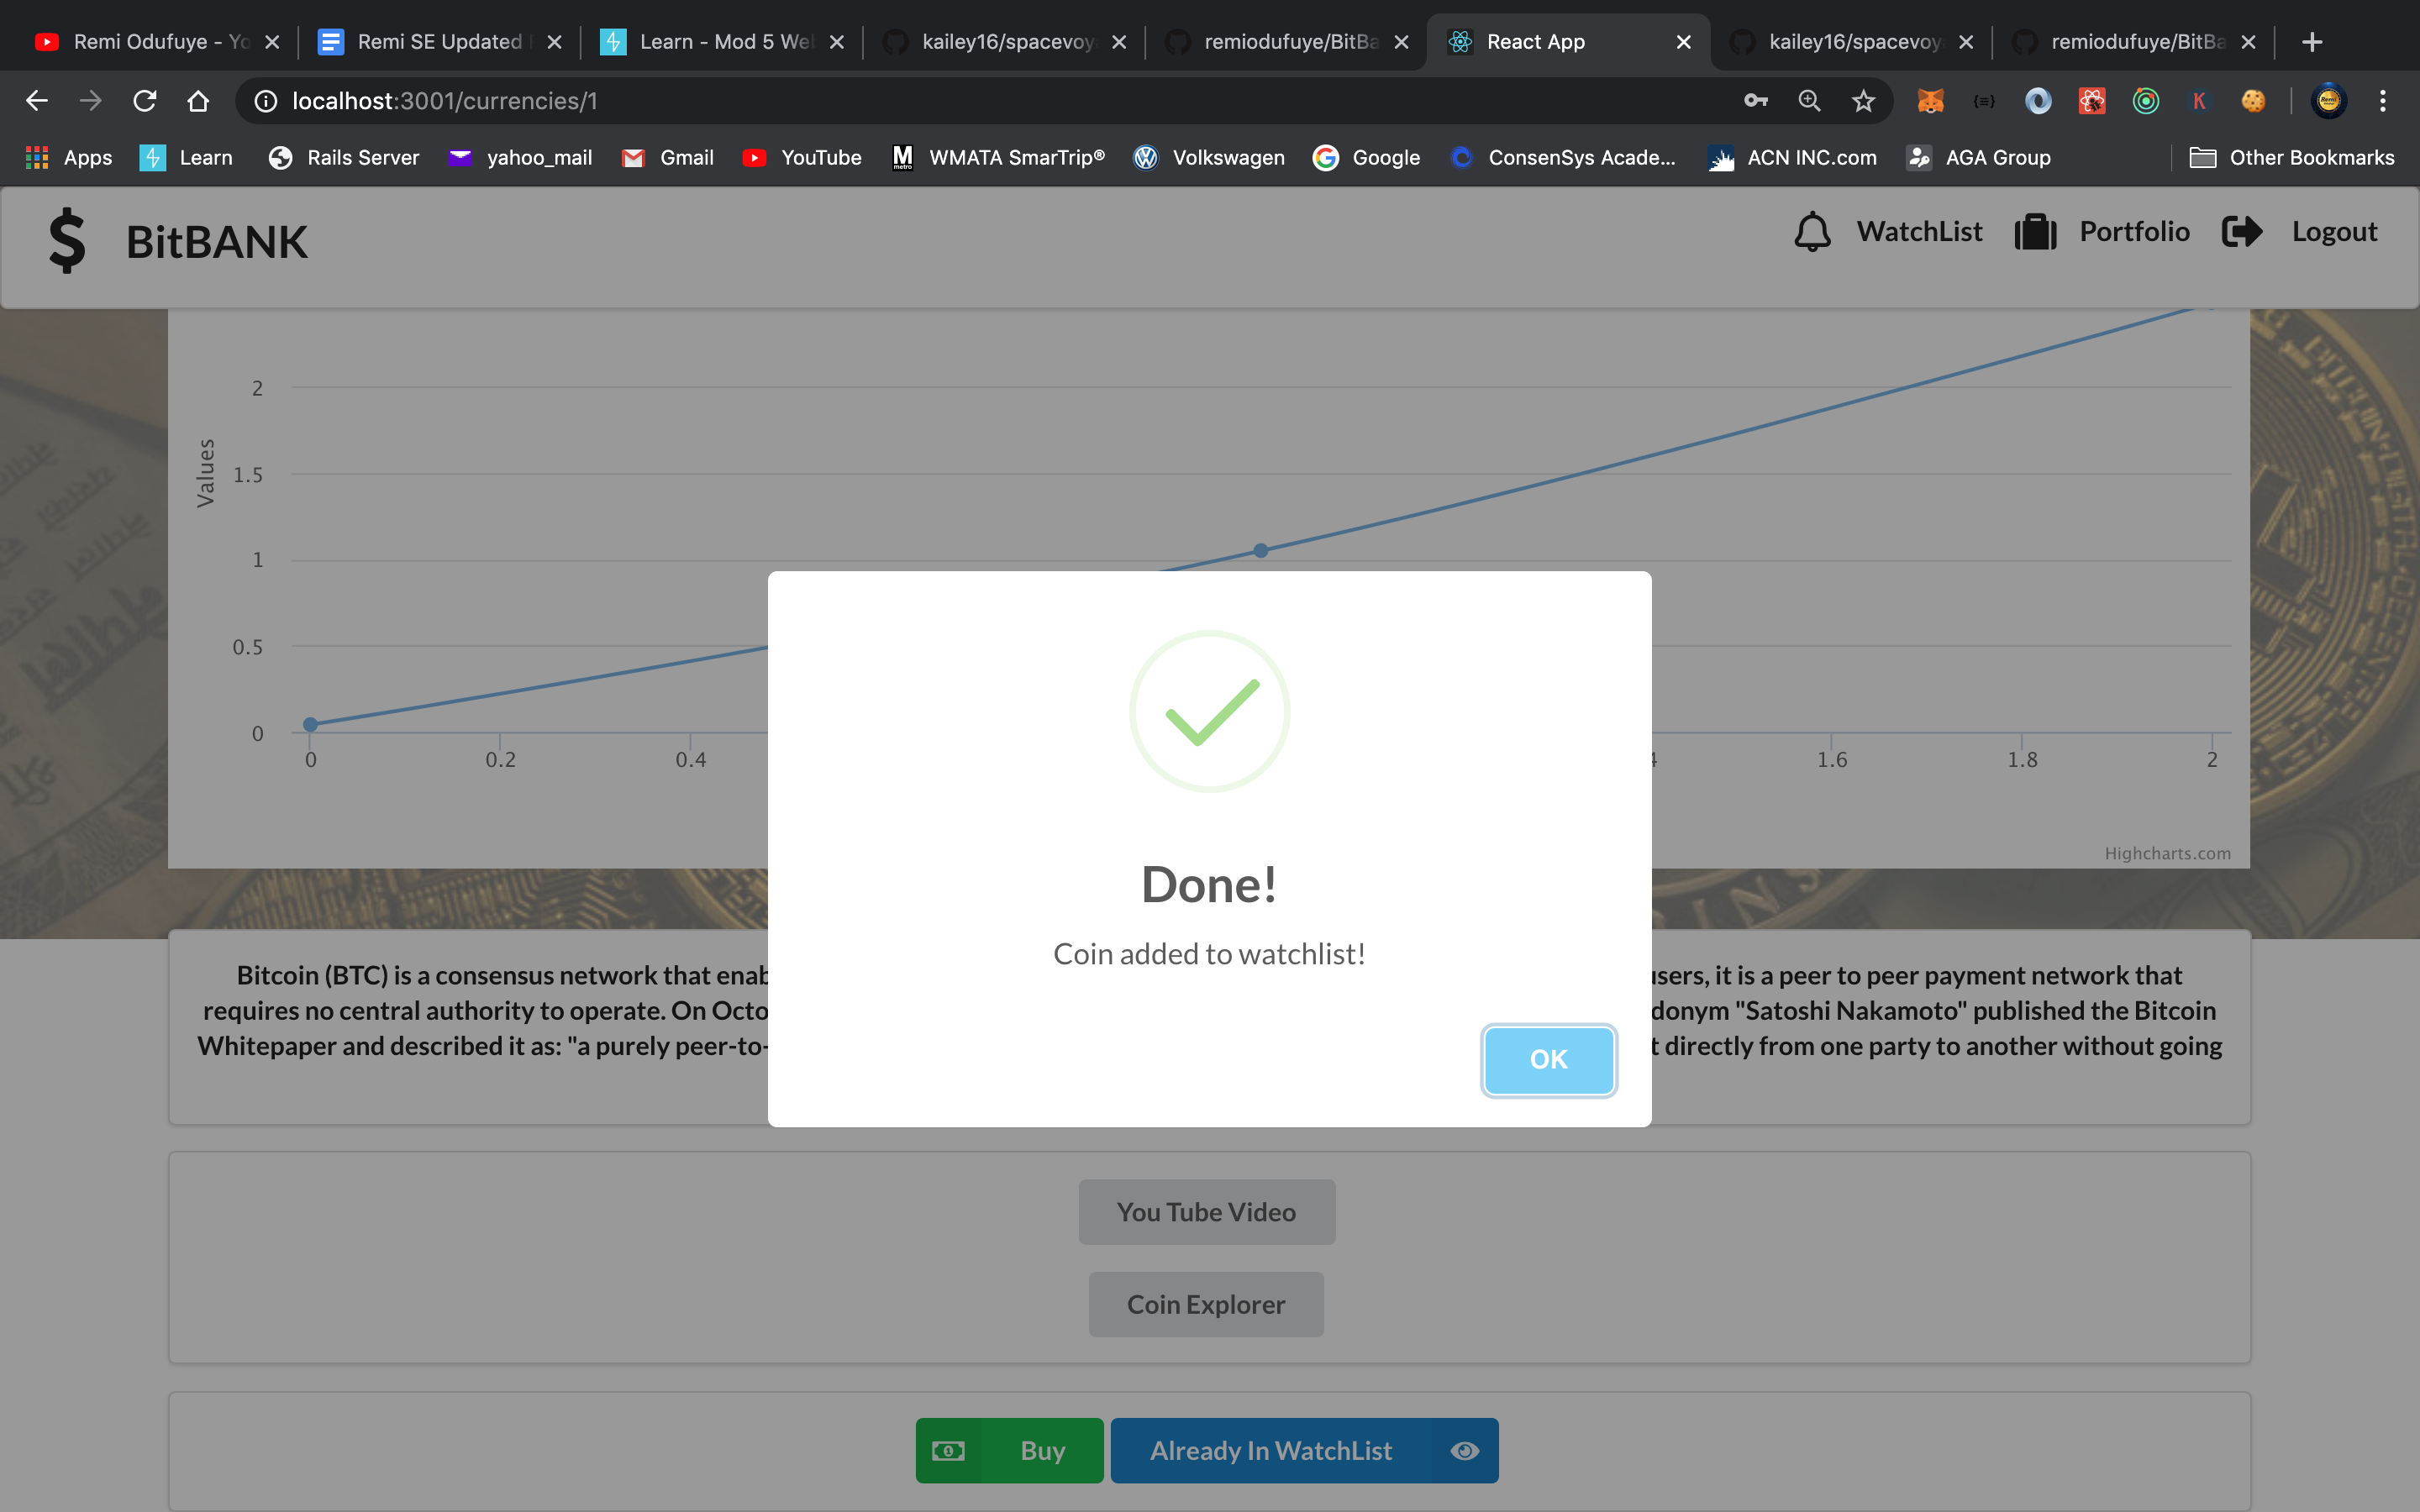Bookmark this page with the star icon
Screen dimensions: 2420x1512
coord(1863,101)
